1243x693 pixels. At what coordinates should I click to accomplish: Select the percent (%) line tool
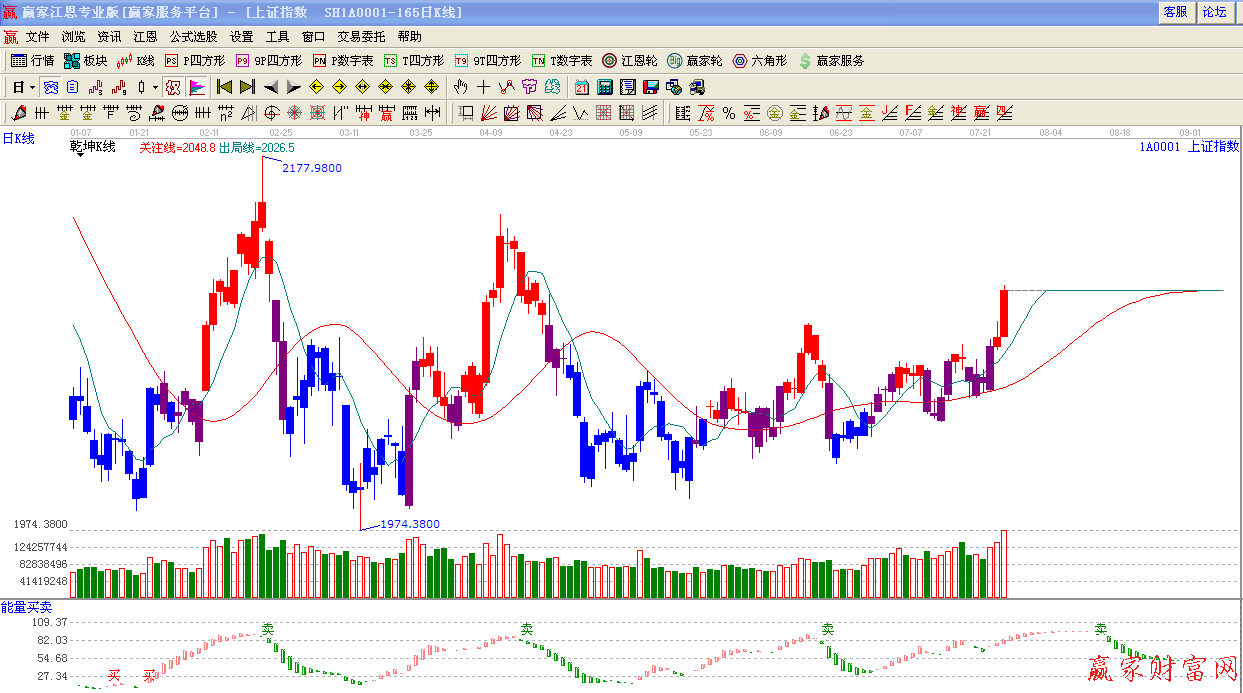click(x=729, y=113)
